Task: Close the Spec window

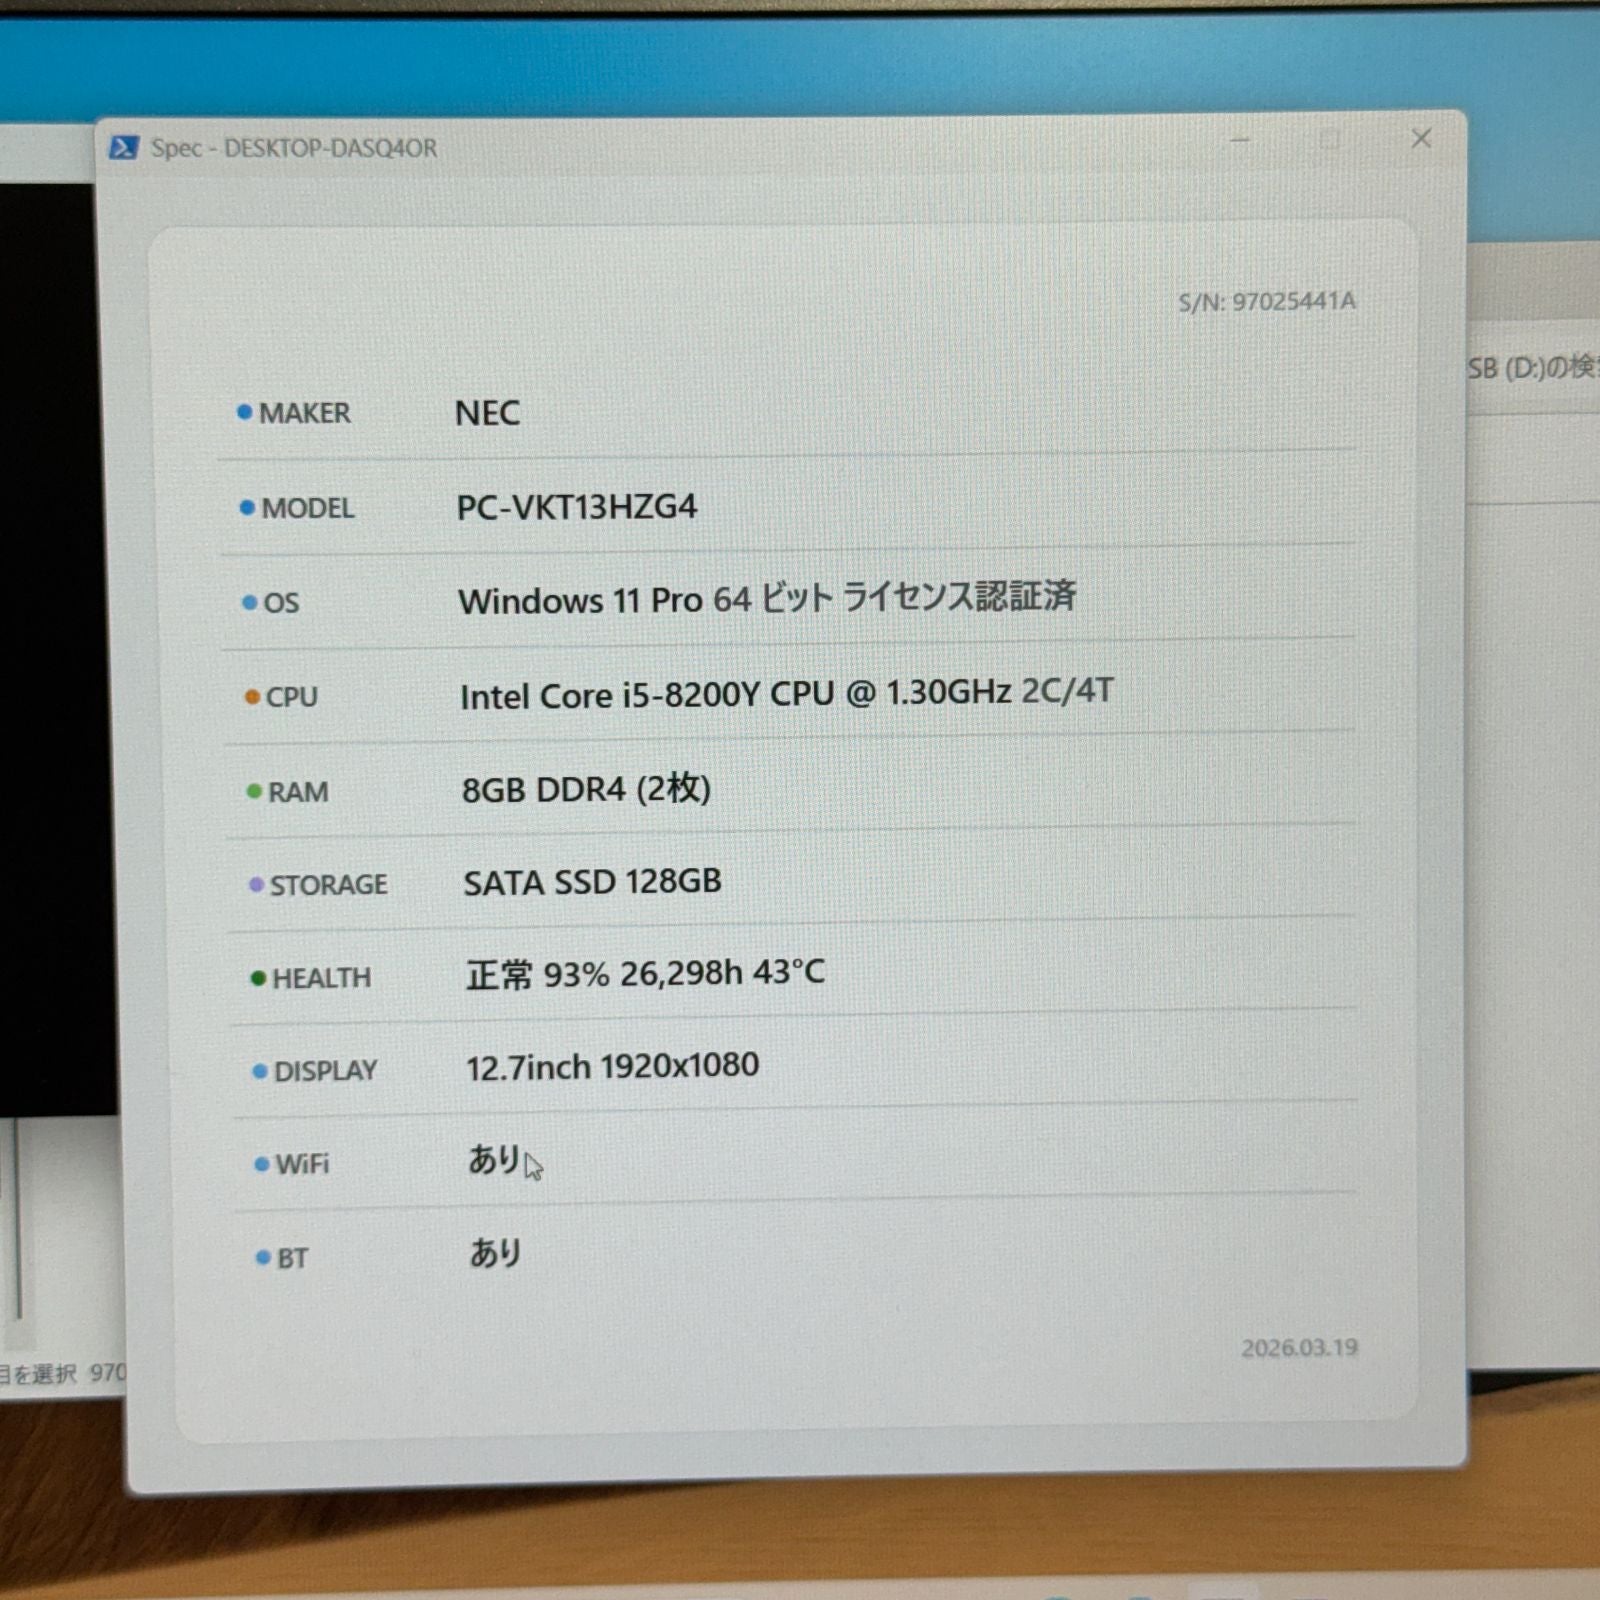Action: point(1421,138)
